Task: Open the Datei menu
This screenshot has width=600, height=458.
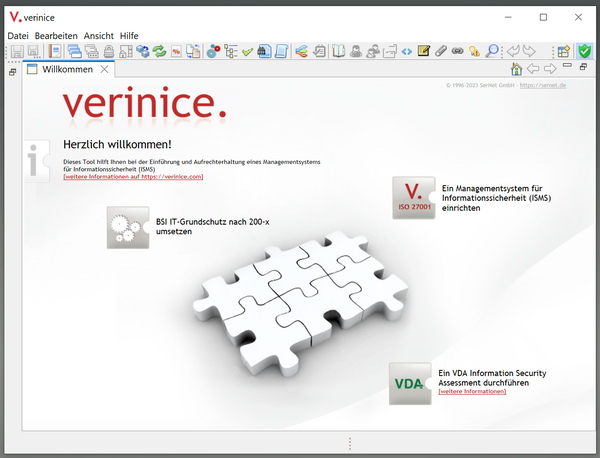Action: coord(18,35)
